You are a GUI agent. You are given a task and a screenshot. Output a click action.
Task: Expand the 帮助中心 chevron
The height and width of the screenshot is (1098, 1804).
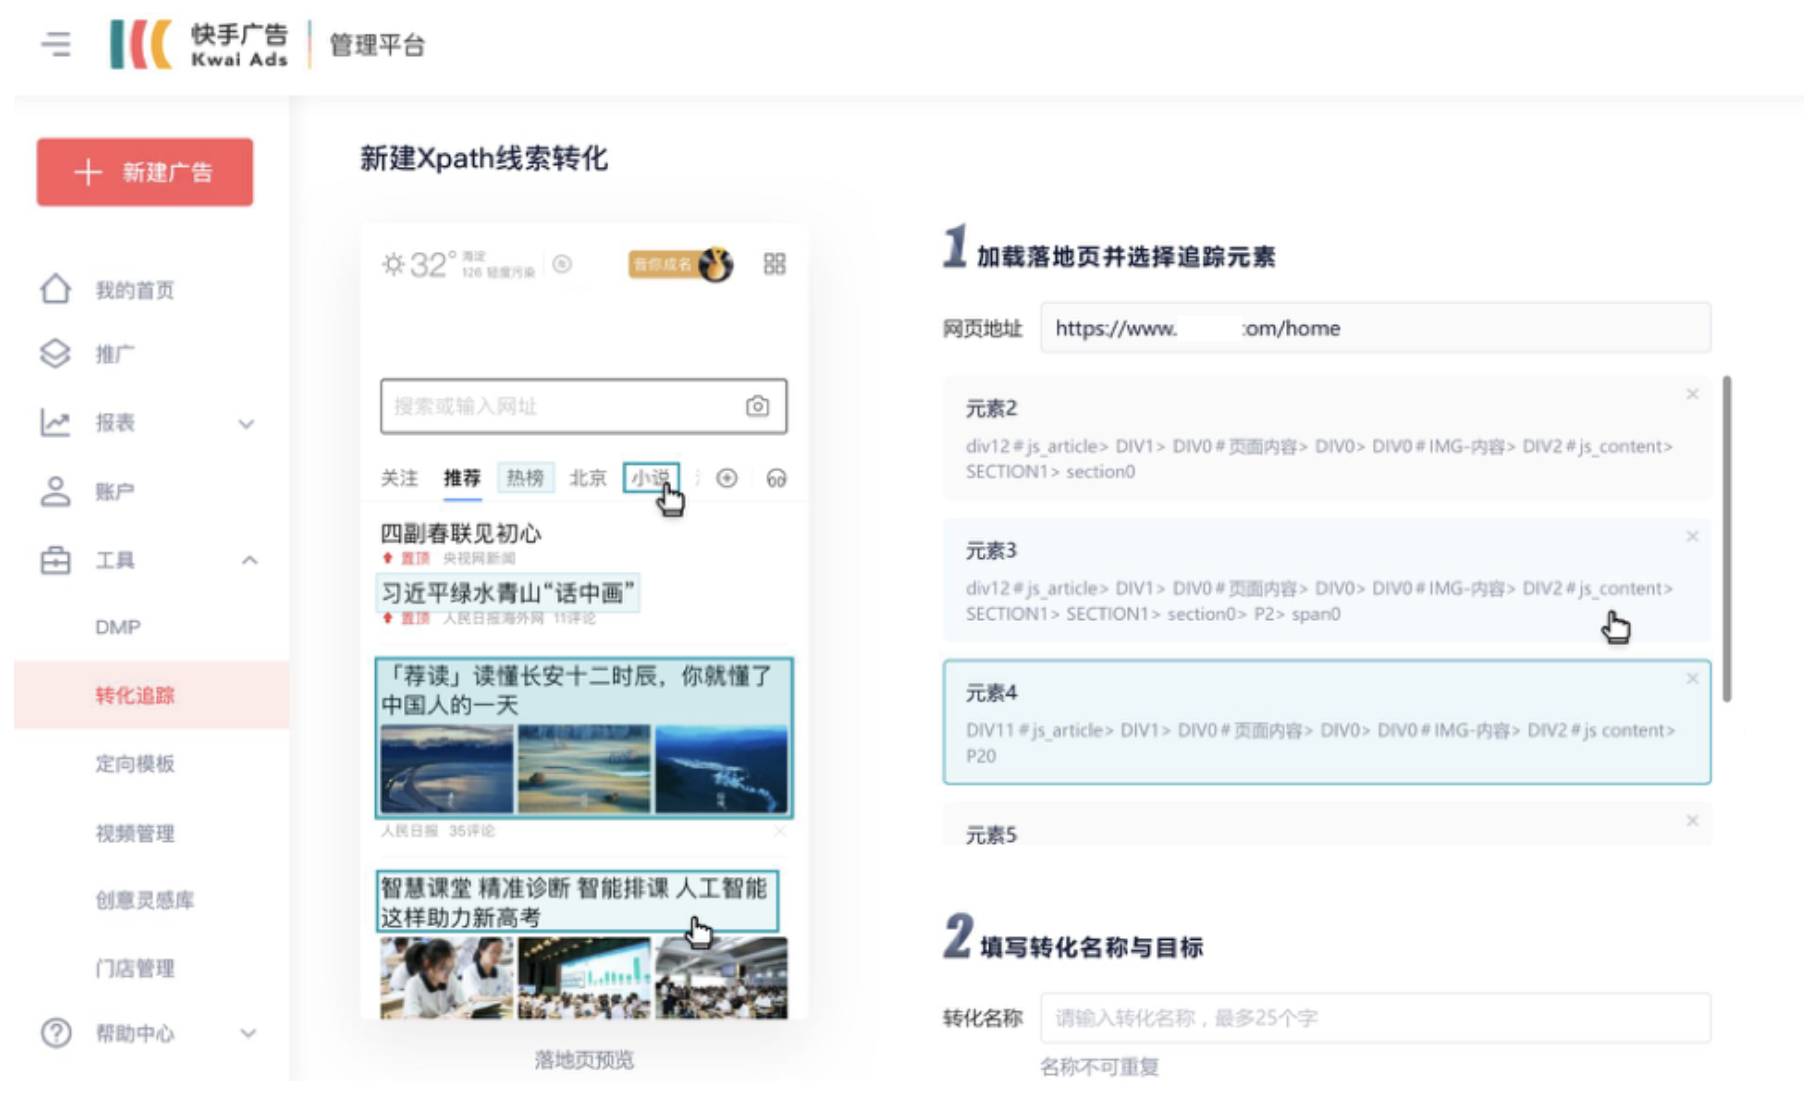click(249, 1034)
